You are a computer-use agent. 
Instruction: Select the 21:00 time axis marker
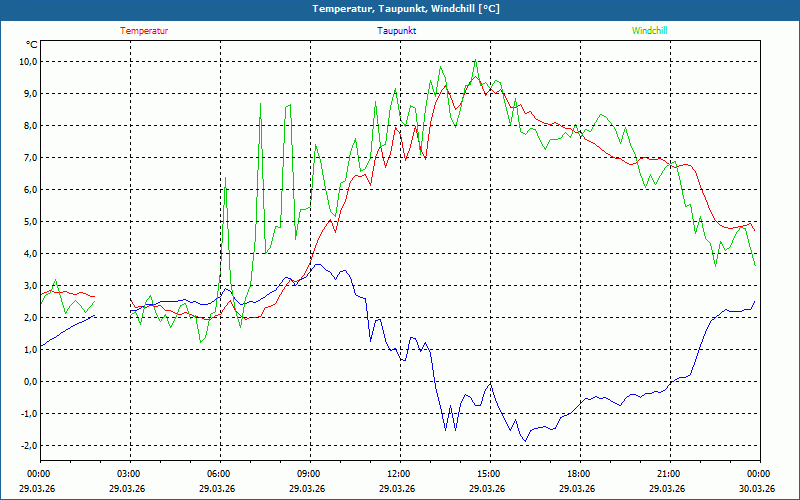coord(669,474)
